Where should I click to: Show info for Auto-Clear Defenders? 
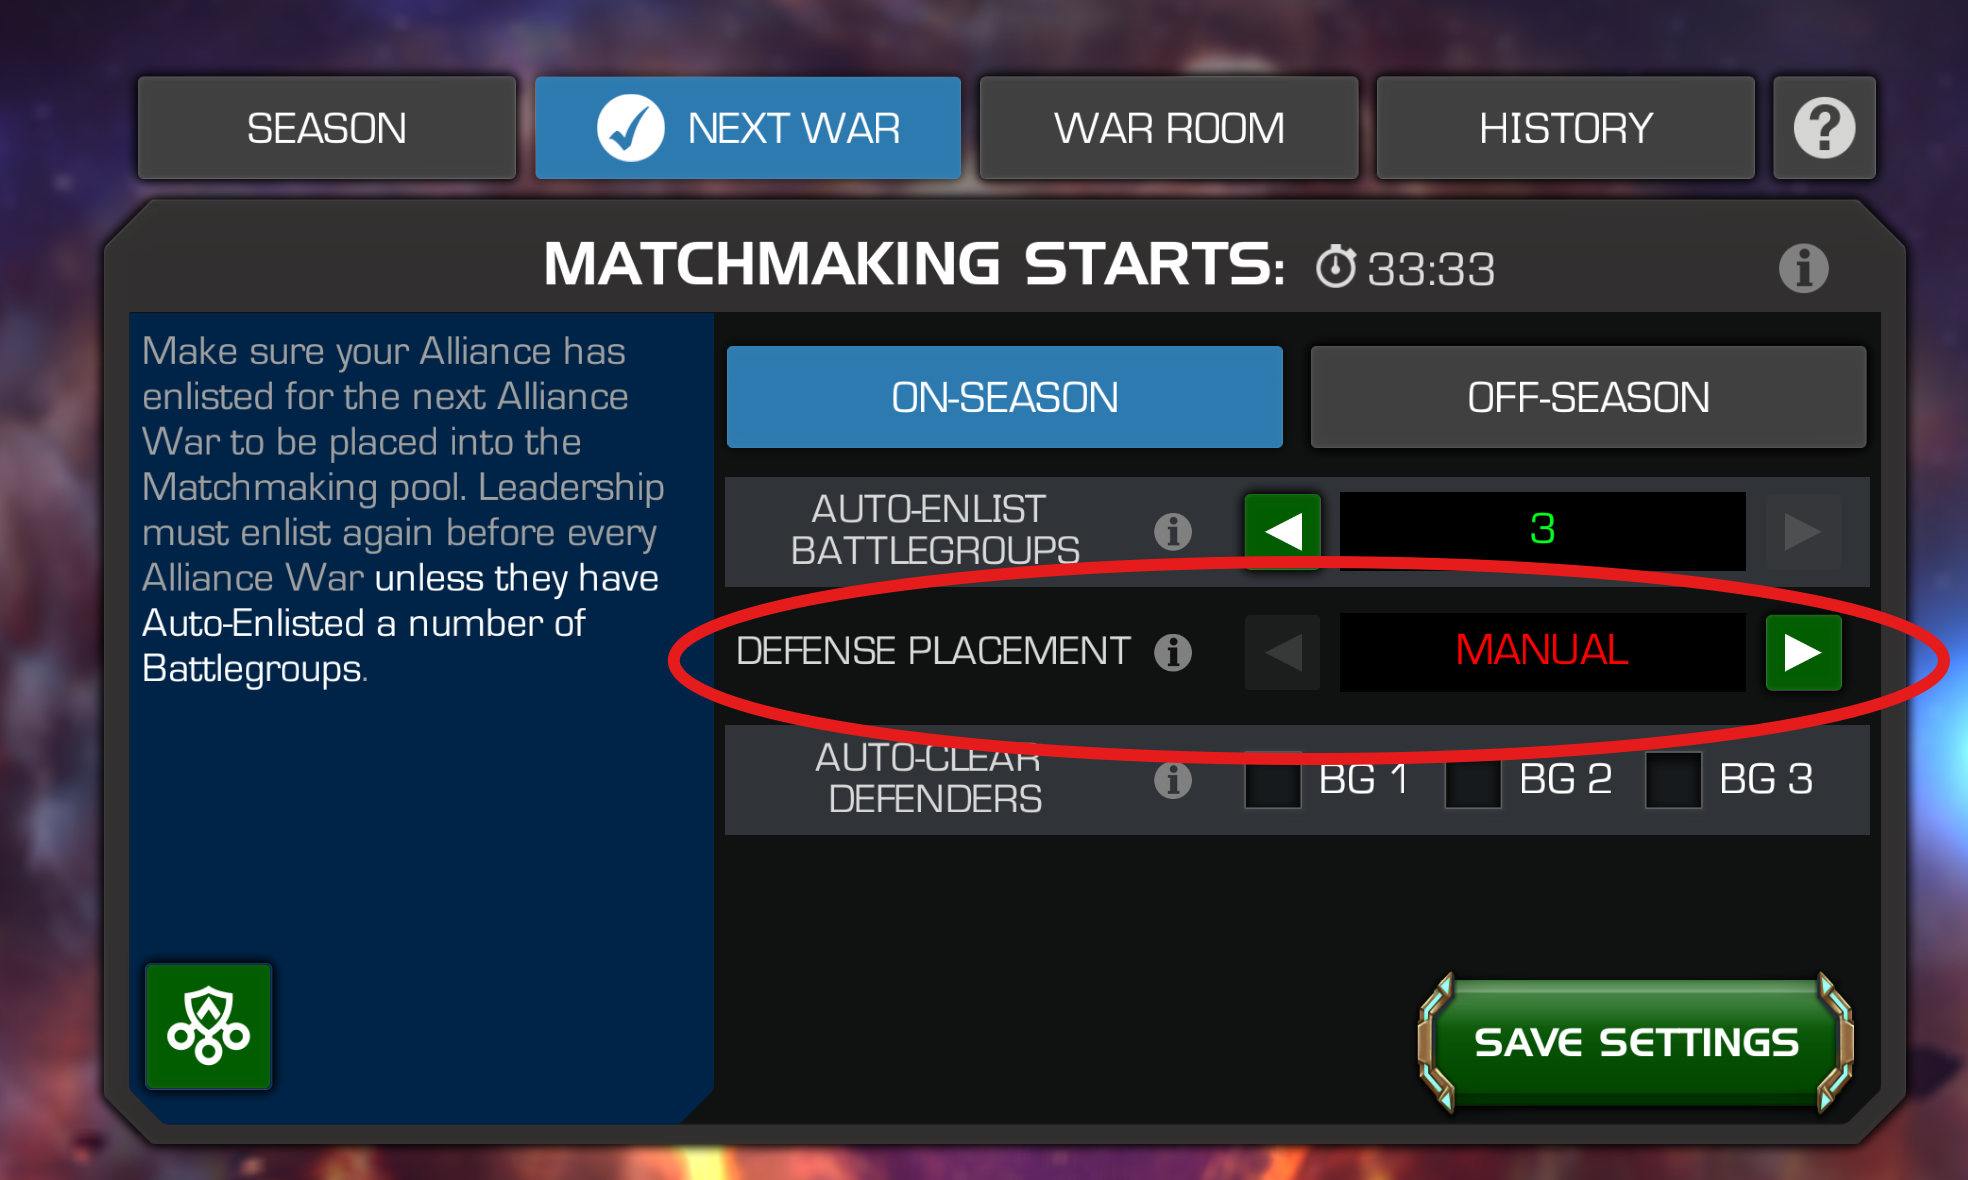tap(1173, 779)
